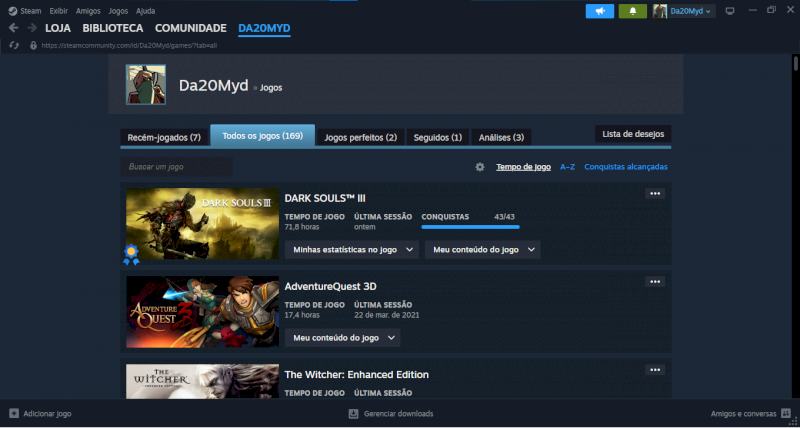Expand Minhas estatísticas no jogo dropdown
This screenshot has width=800, height=428.
click(x=351, y=250)
